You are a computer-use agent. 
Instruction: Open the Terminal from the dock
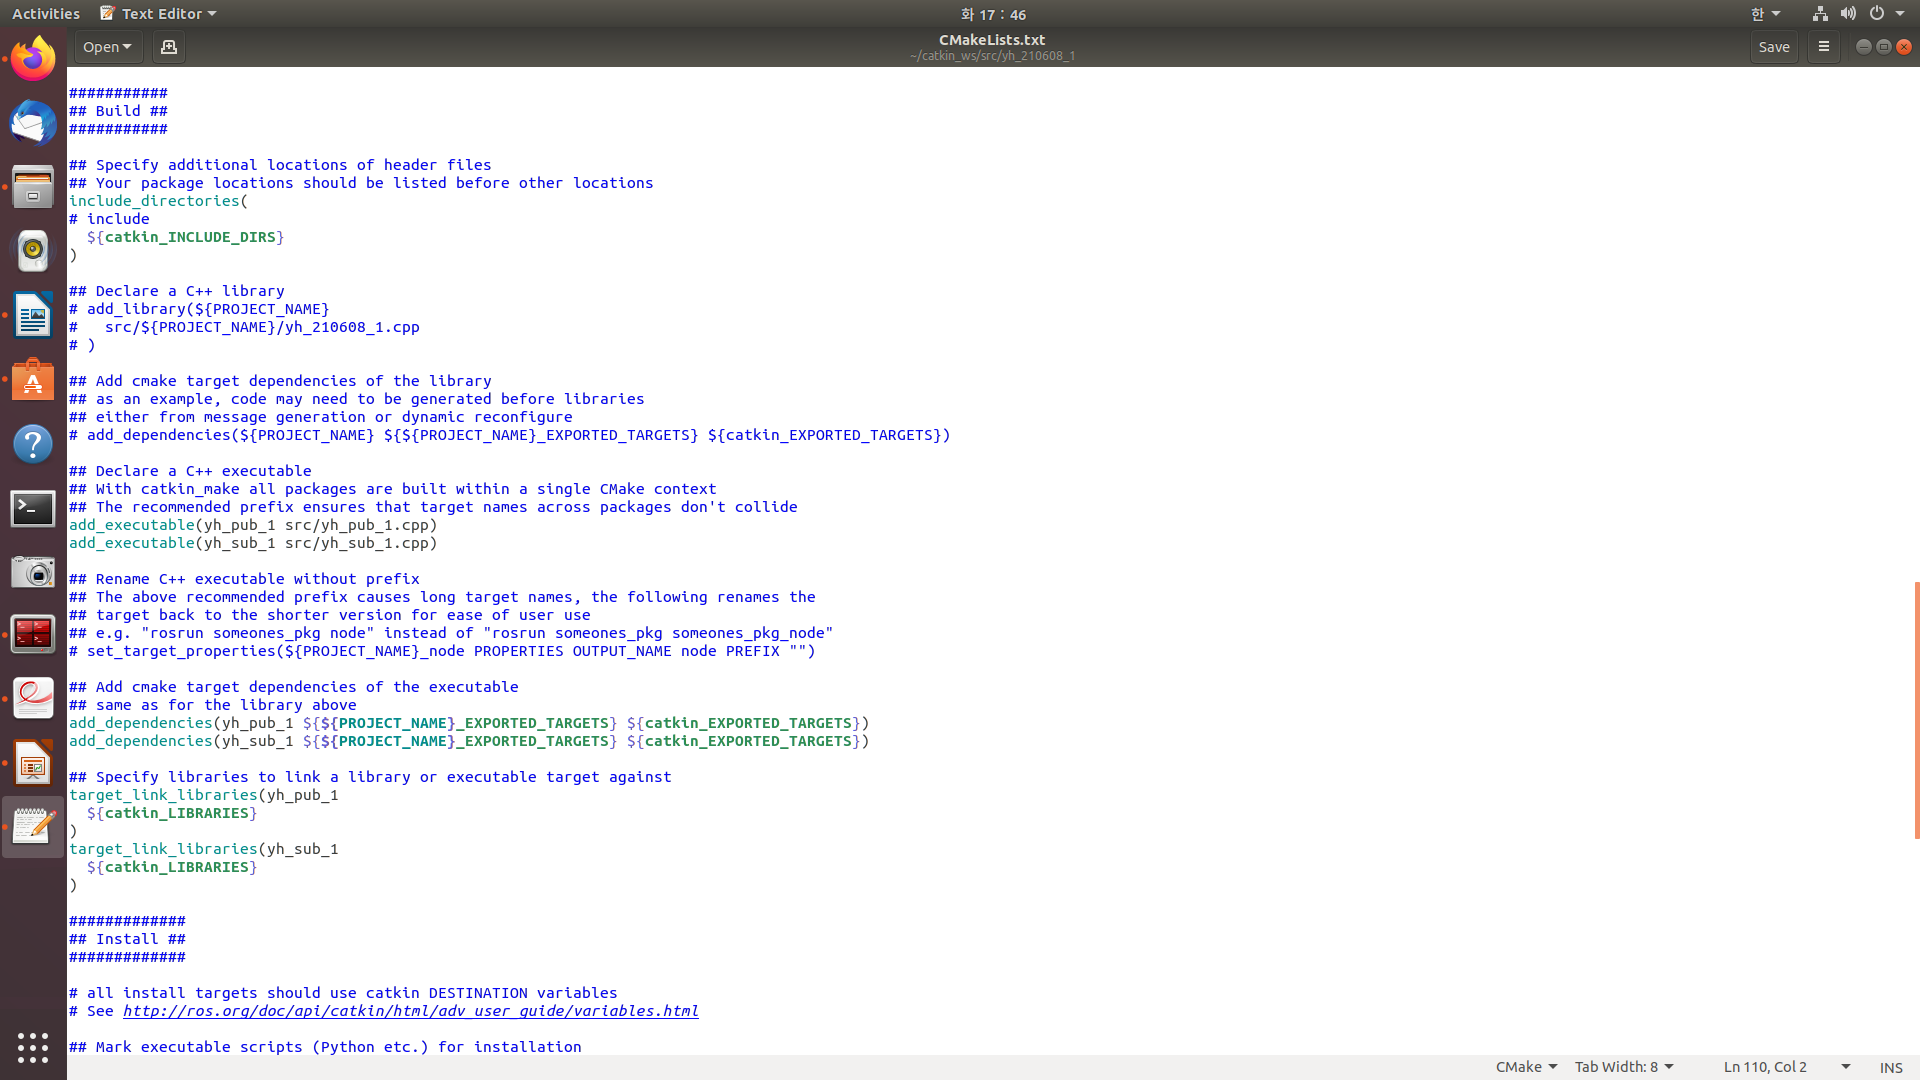(x=33, y=508)
